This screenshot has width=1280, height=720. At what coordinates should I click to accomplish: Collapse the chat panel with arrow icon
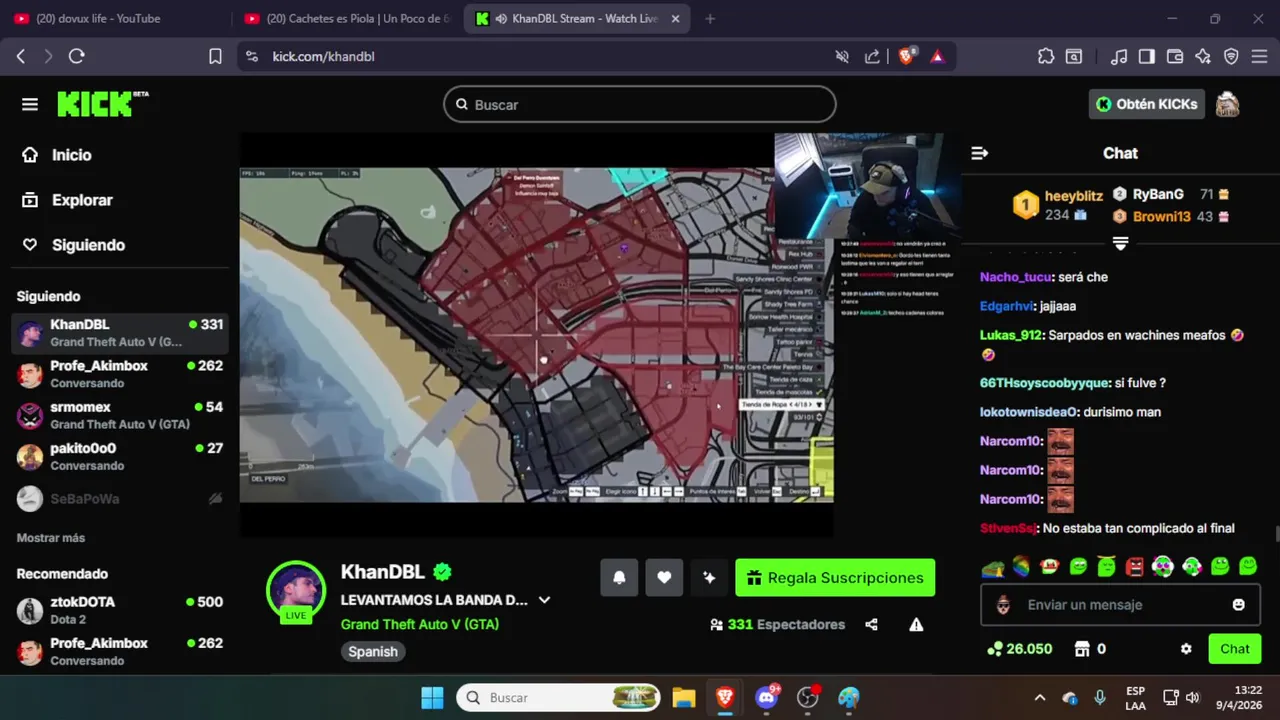[x=980, y=153]
